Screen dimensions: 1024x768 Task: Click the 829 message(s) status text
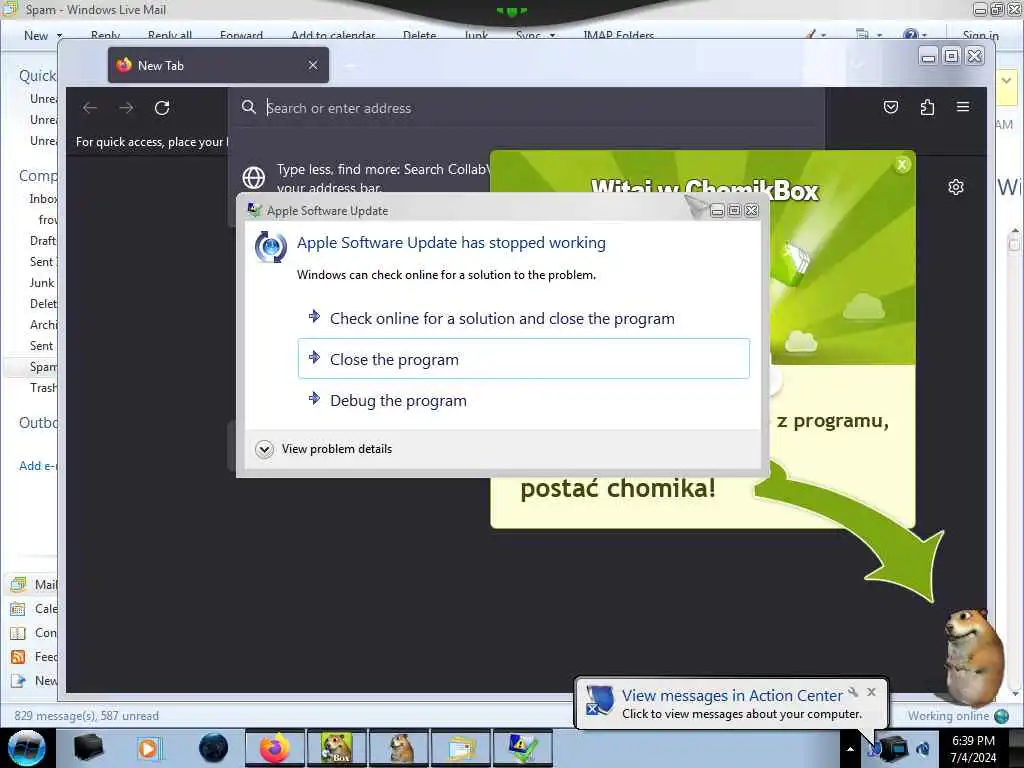click(86, 716)
